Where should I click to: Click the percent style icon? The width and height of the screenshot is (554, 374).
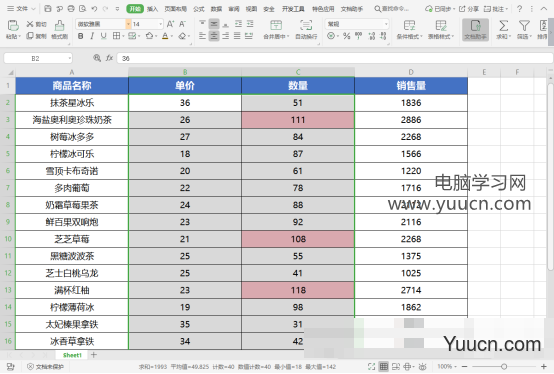coord(347,36)
